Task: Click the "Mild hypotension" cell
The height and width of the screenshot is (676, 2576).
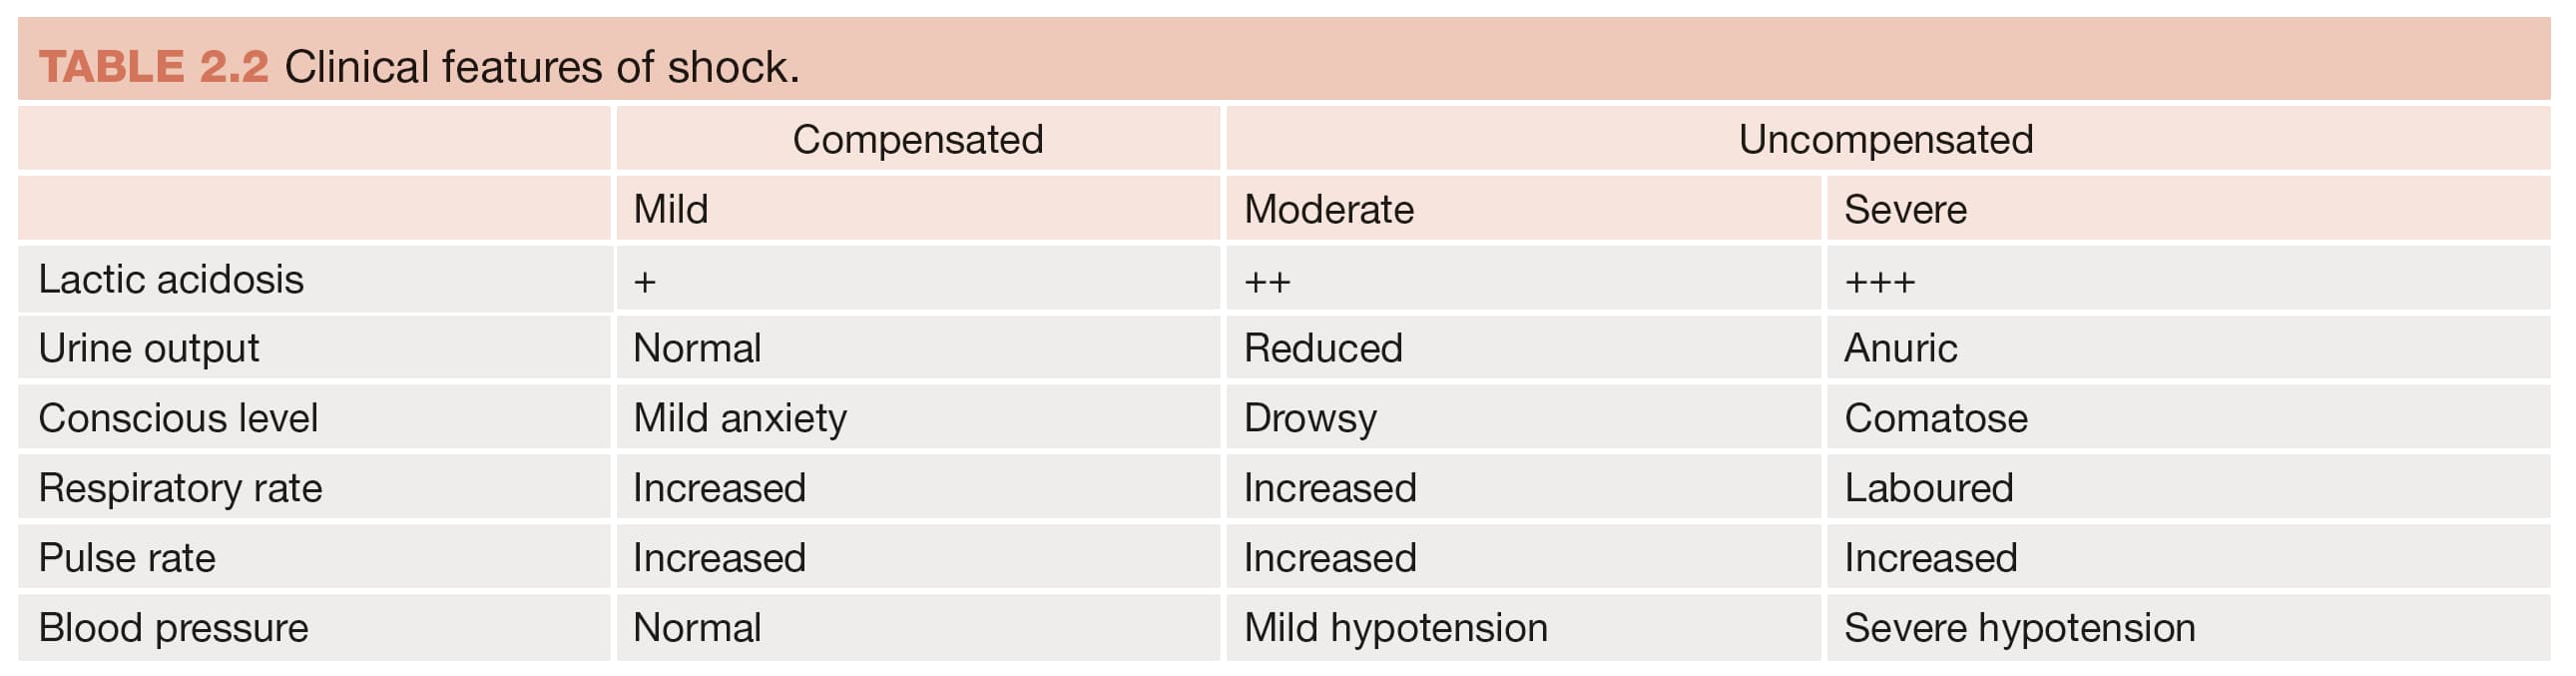Action: click(1395, 628)
